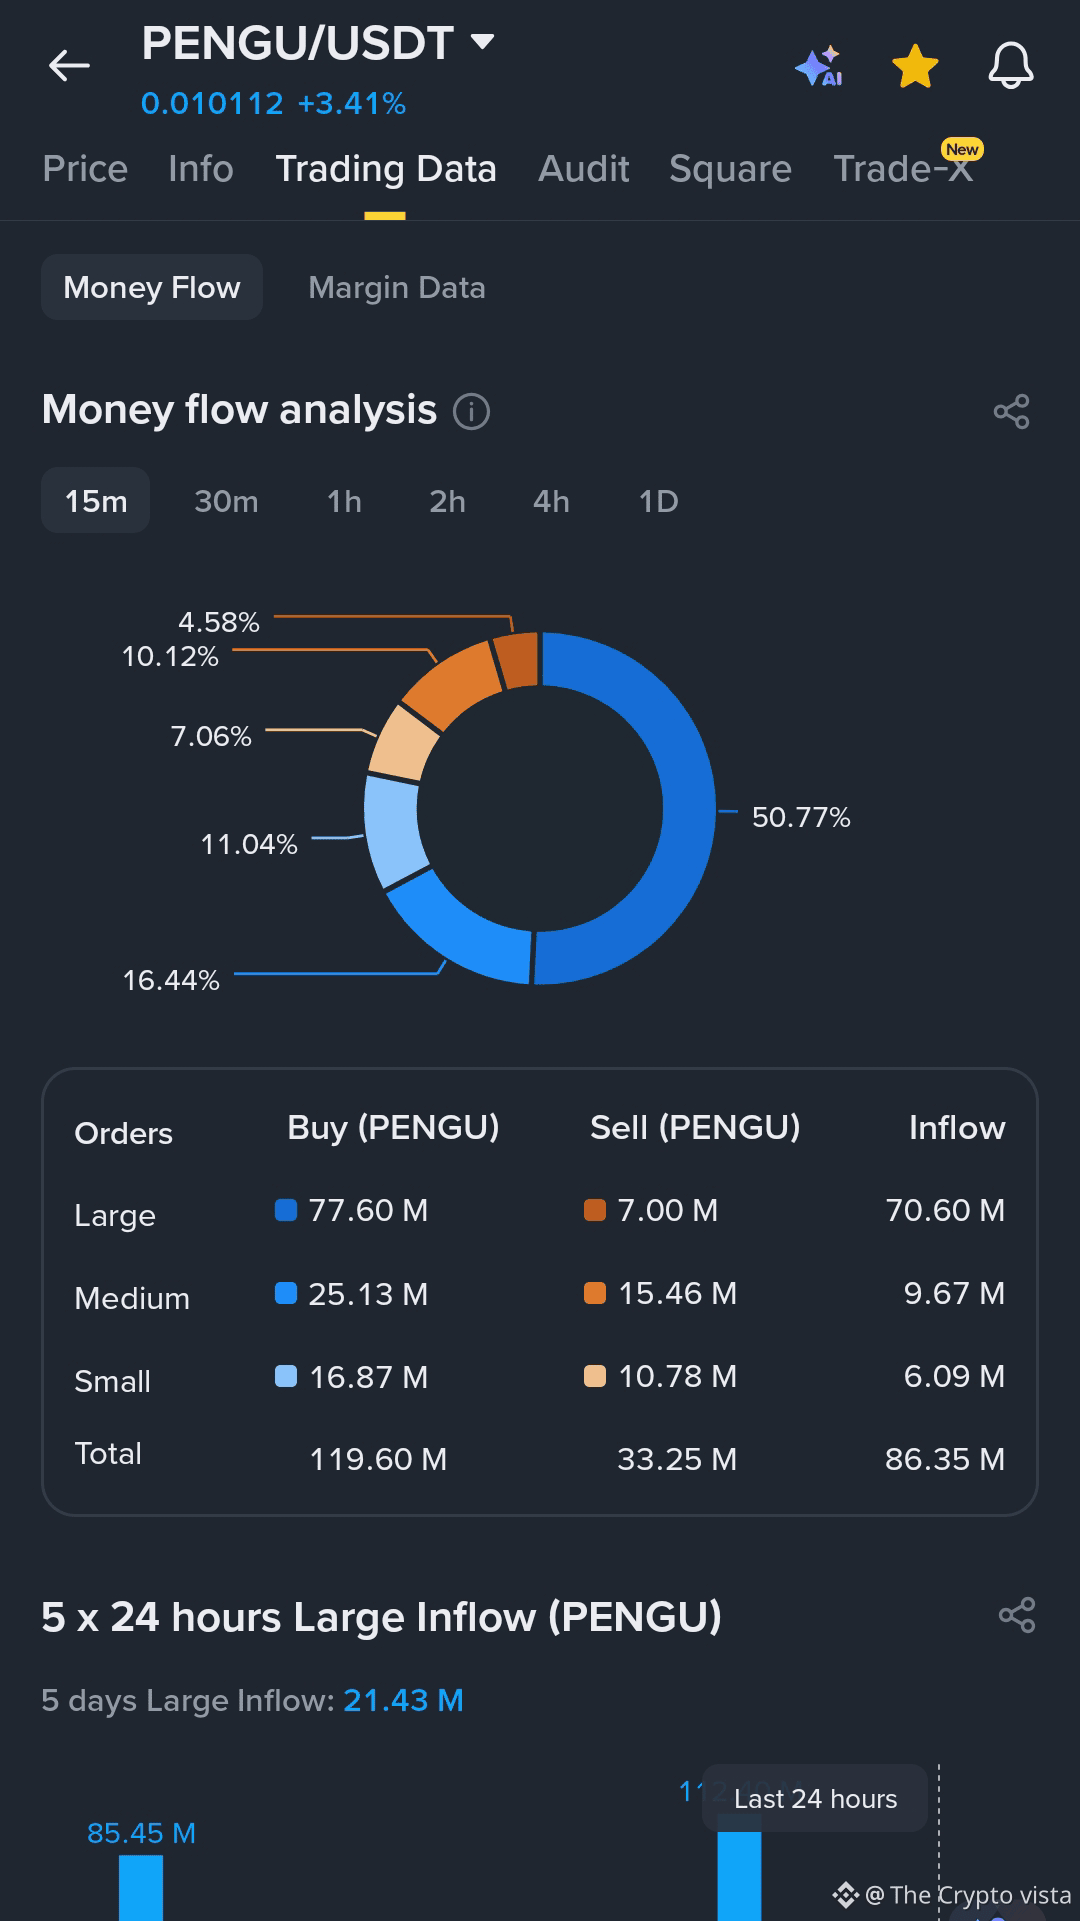Tap the Large buy blue color swatch
Screen dimensions: 1080x1921
point(286,1210)
